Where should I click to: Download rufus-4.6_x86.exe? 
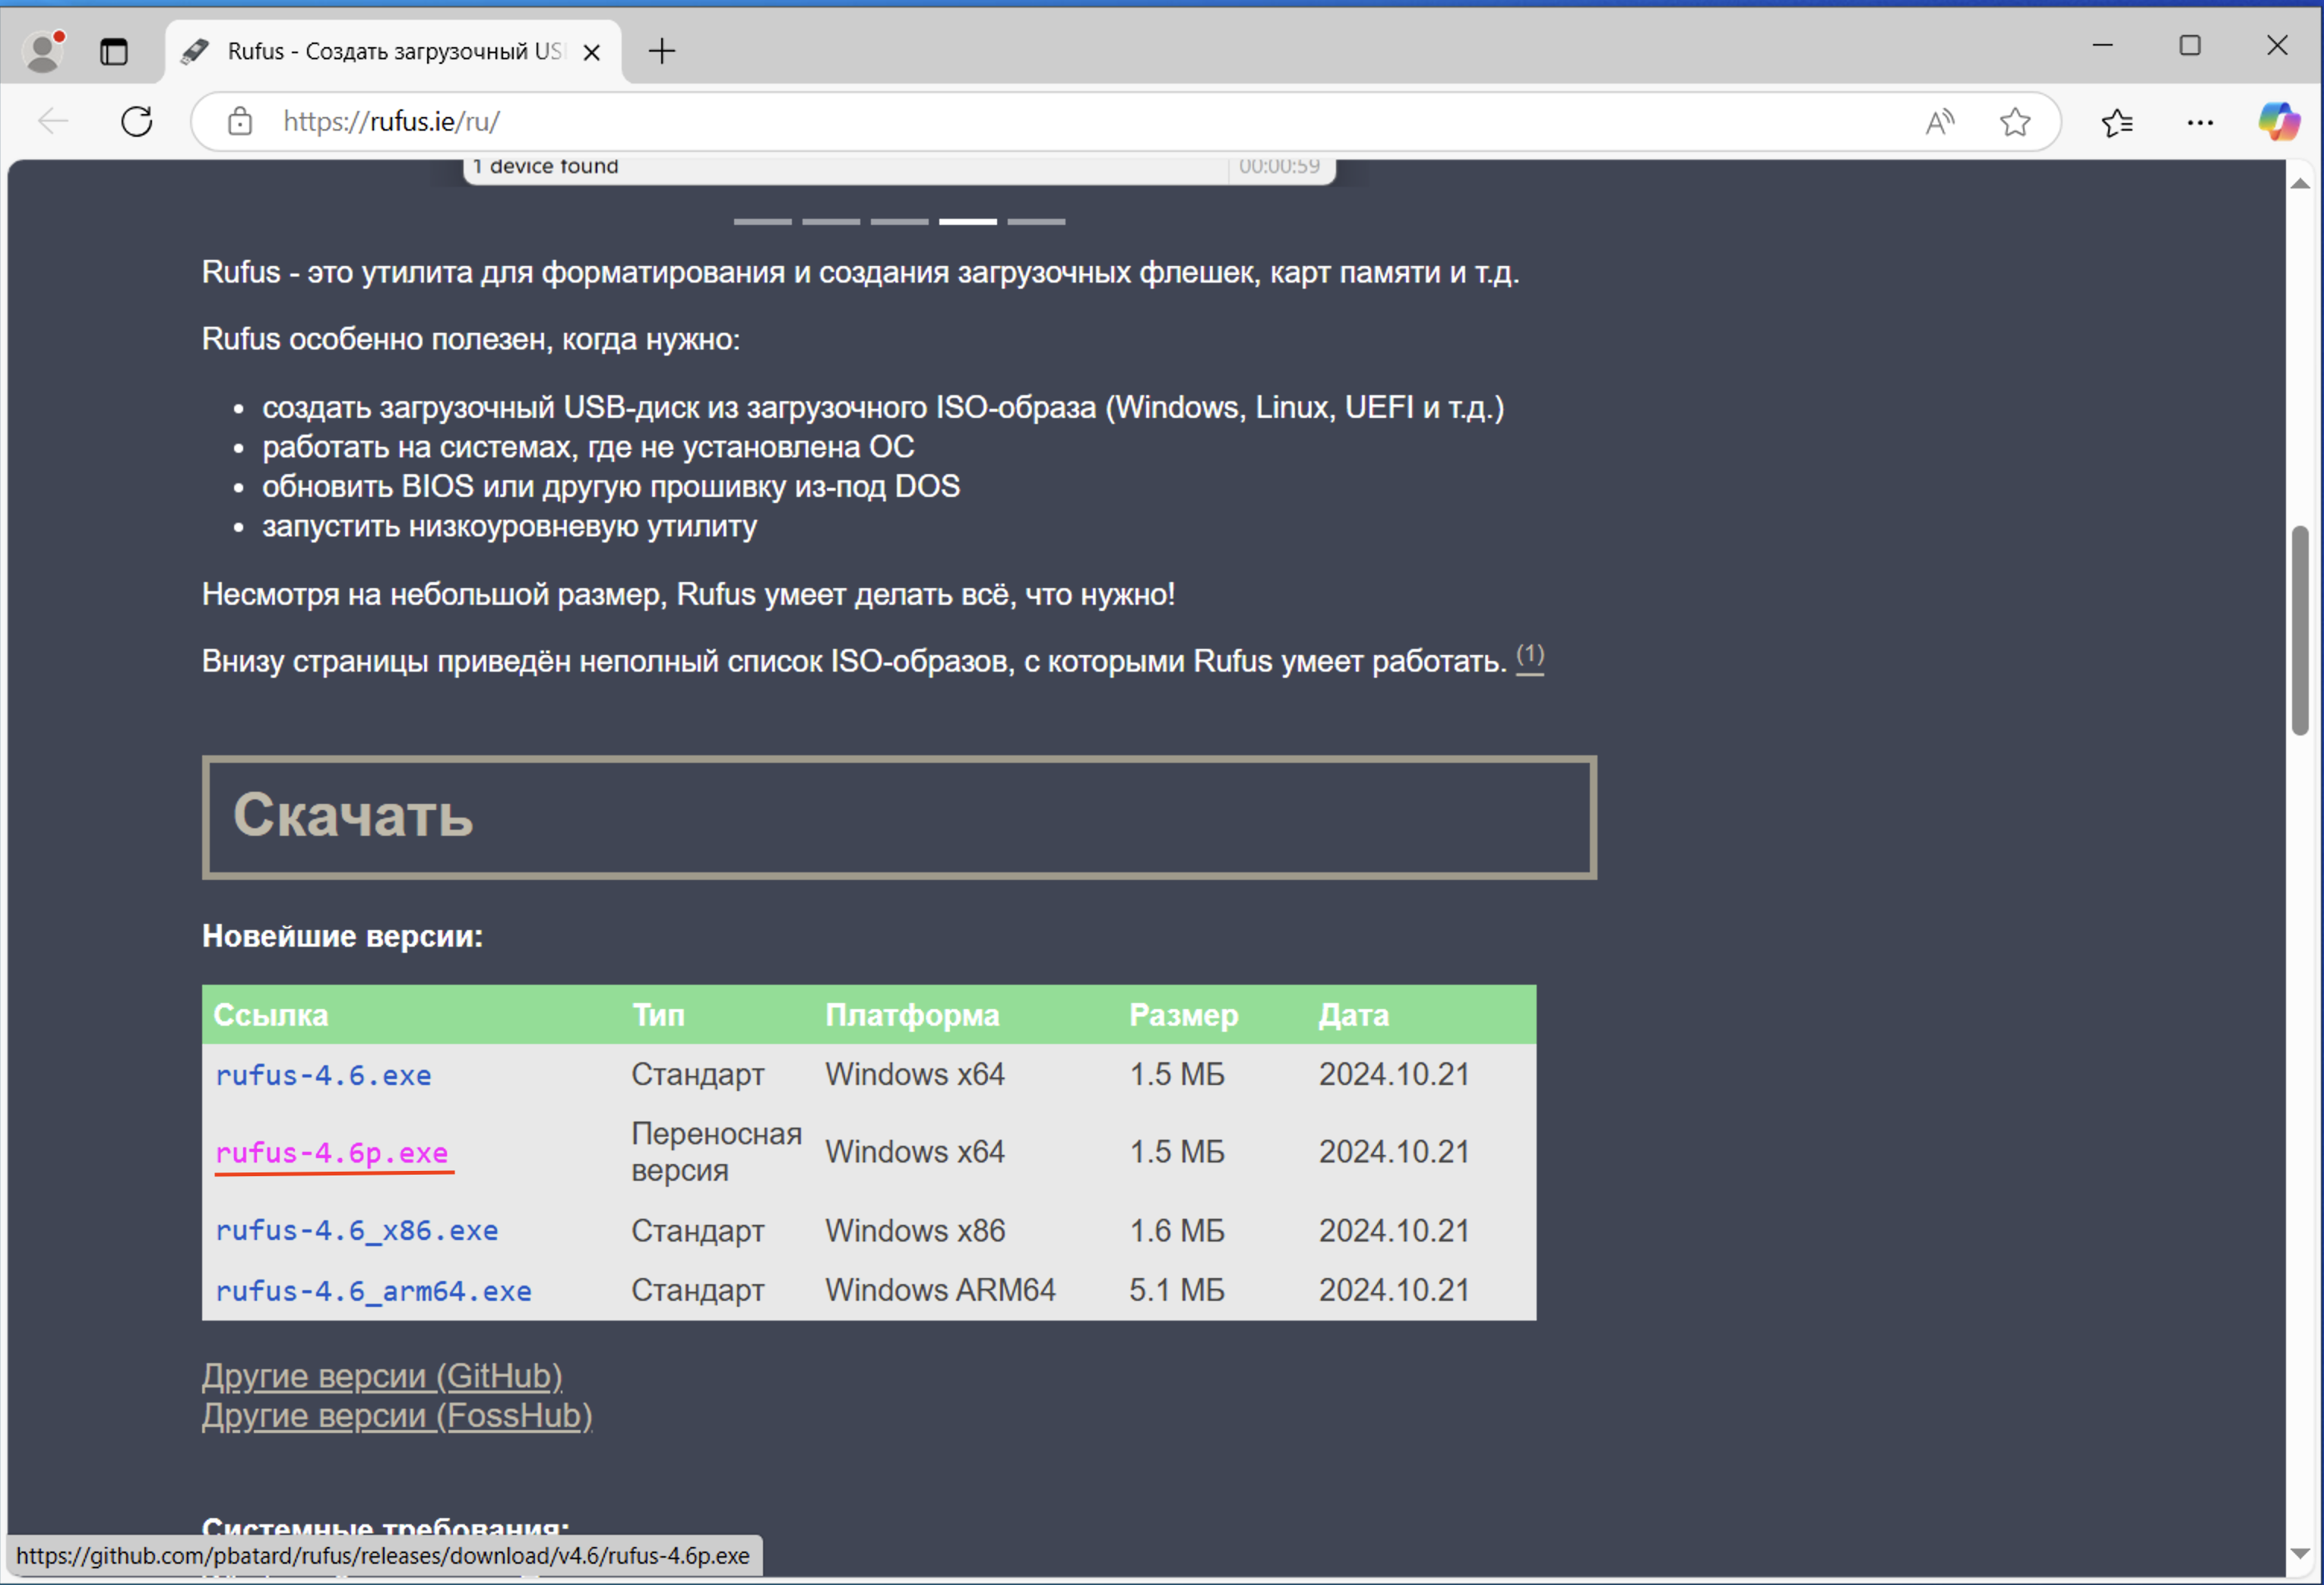click(x=357, y=1230)
